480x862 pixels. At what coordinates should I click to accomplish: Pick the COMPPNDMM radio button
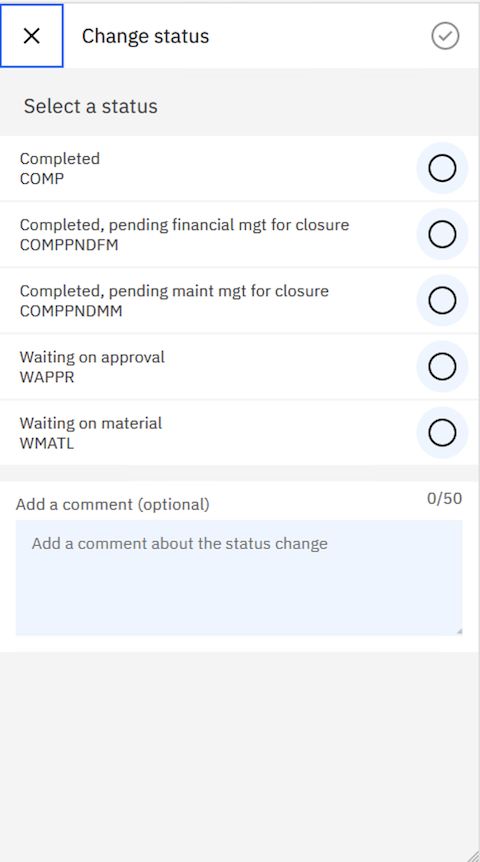pos(442,300)
